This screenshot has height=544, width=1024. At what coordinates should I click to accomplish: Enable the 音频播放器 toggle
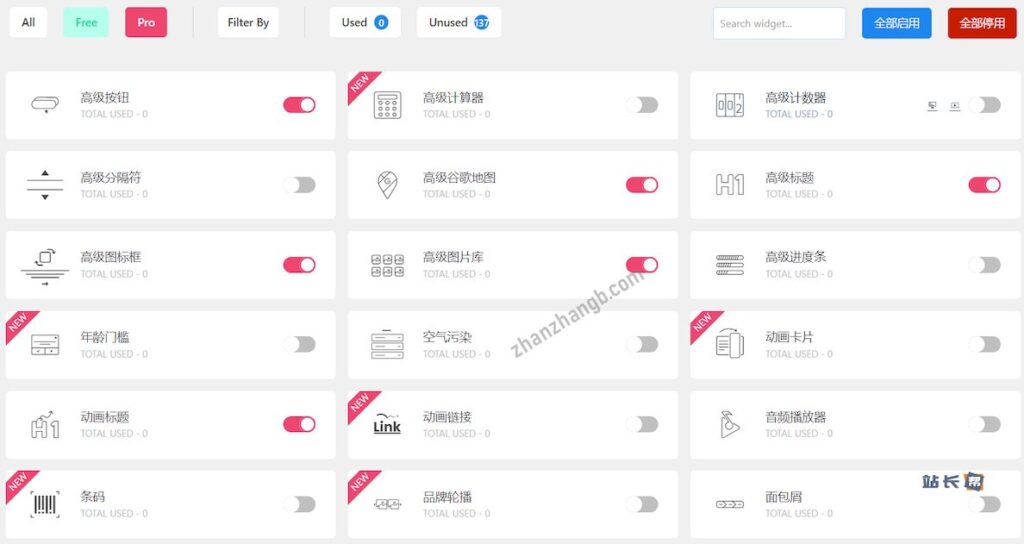[x=984, y=424]
